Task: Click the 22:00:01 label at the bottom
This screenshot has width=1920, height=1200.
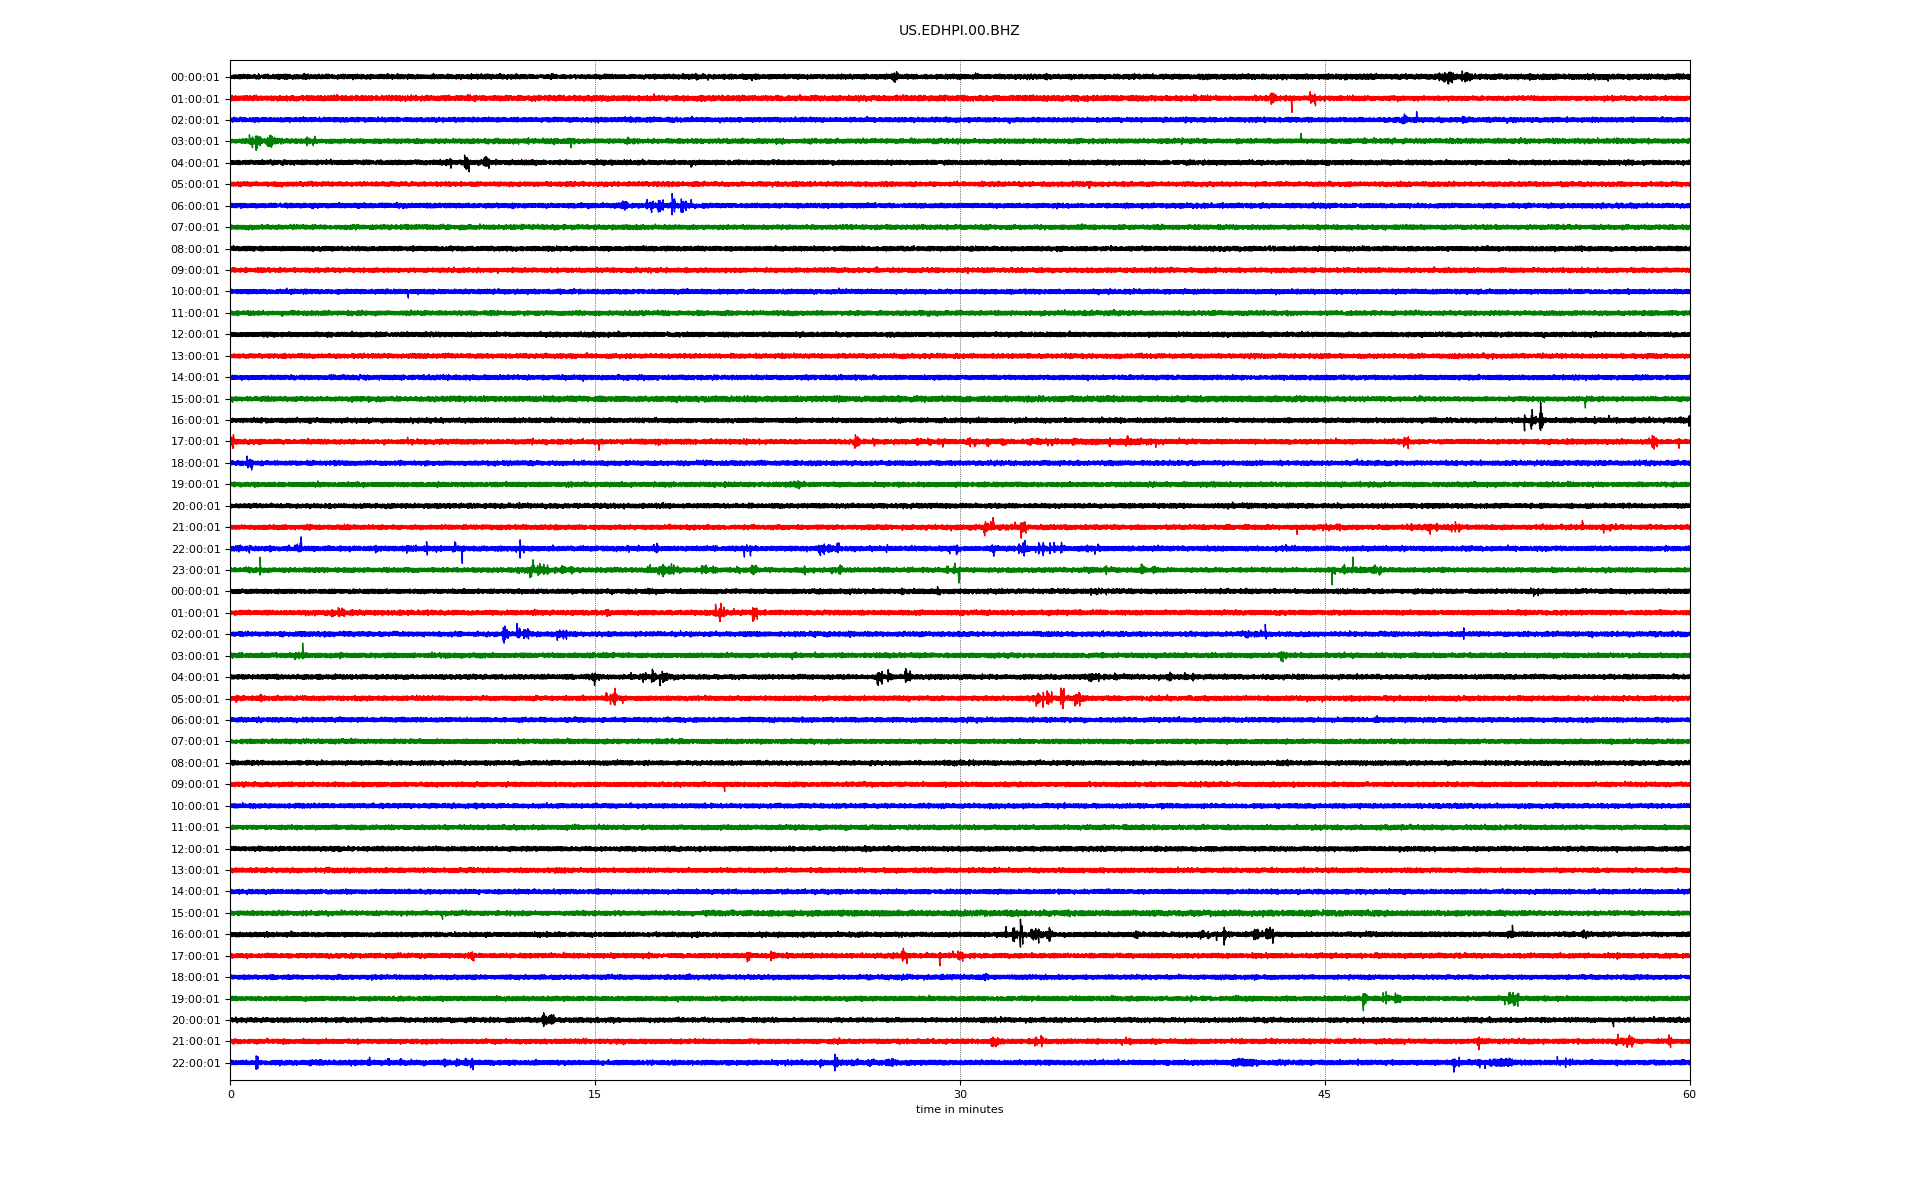Action: (x=195, y=1063)
